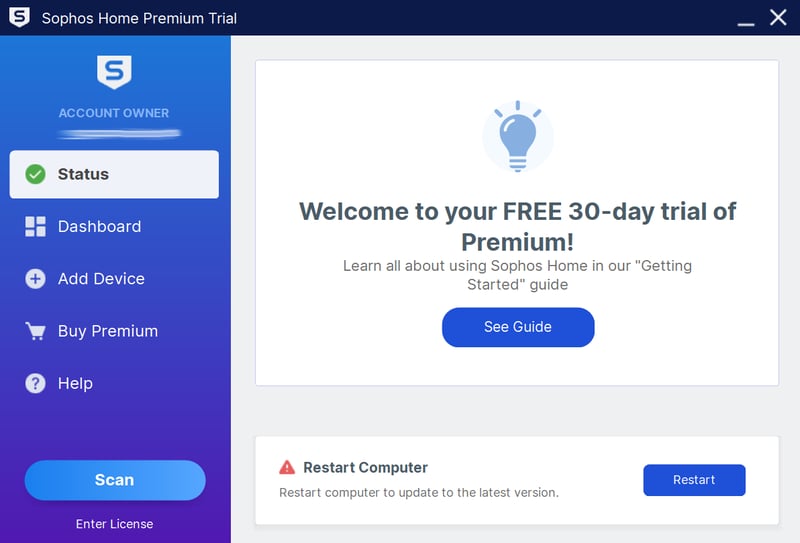Click the Sophos shield logo in sidebar

(x=114, y=72)
